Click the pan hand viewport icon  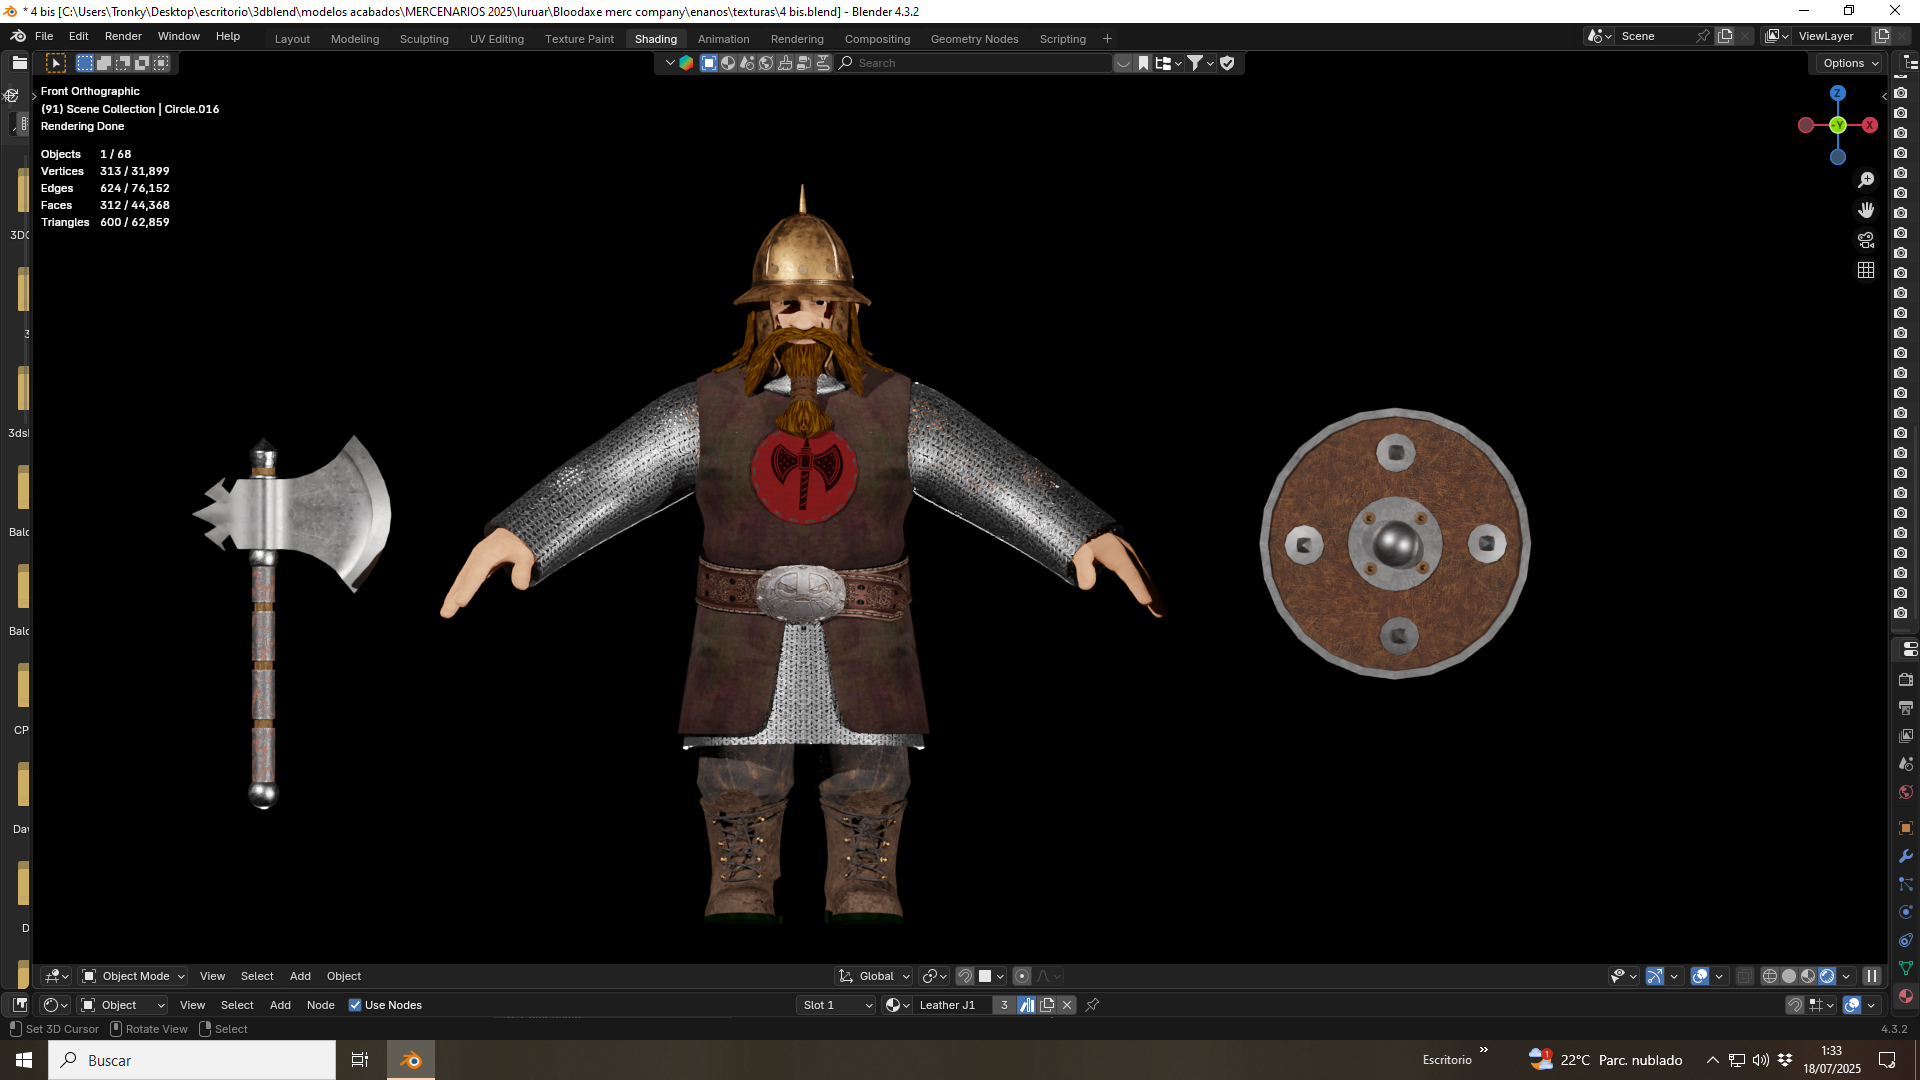(1866, 210)
